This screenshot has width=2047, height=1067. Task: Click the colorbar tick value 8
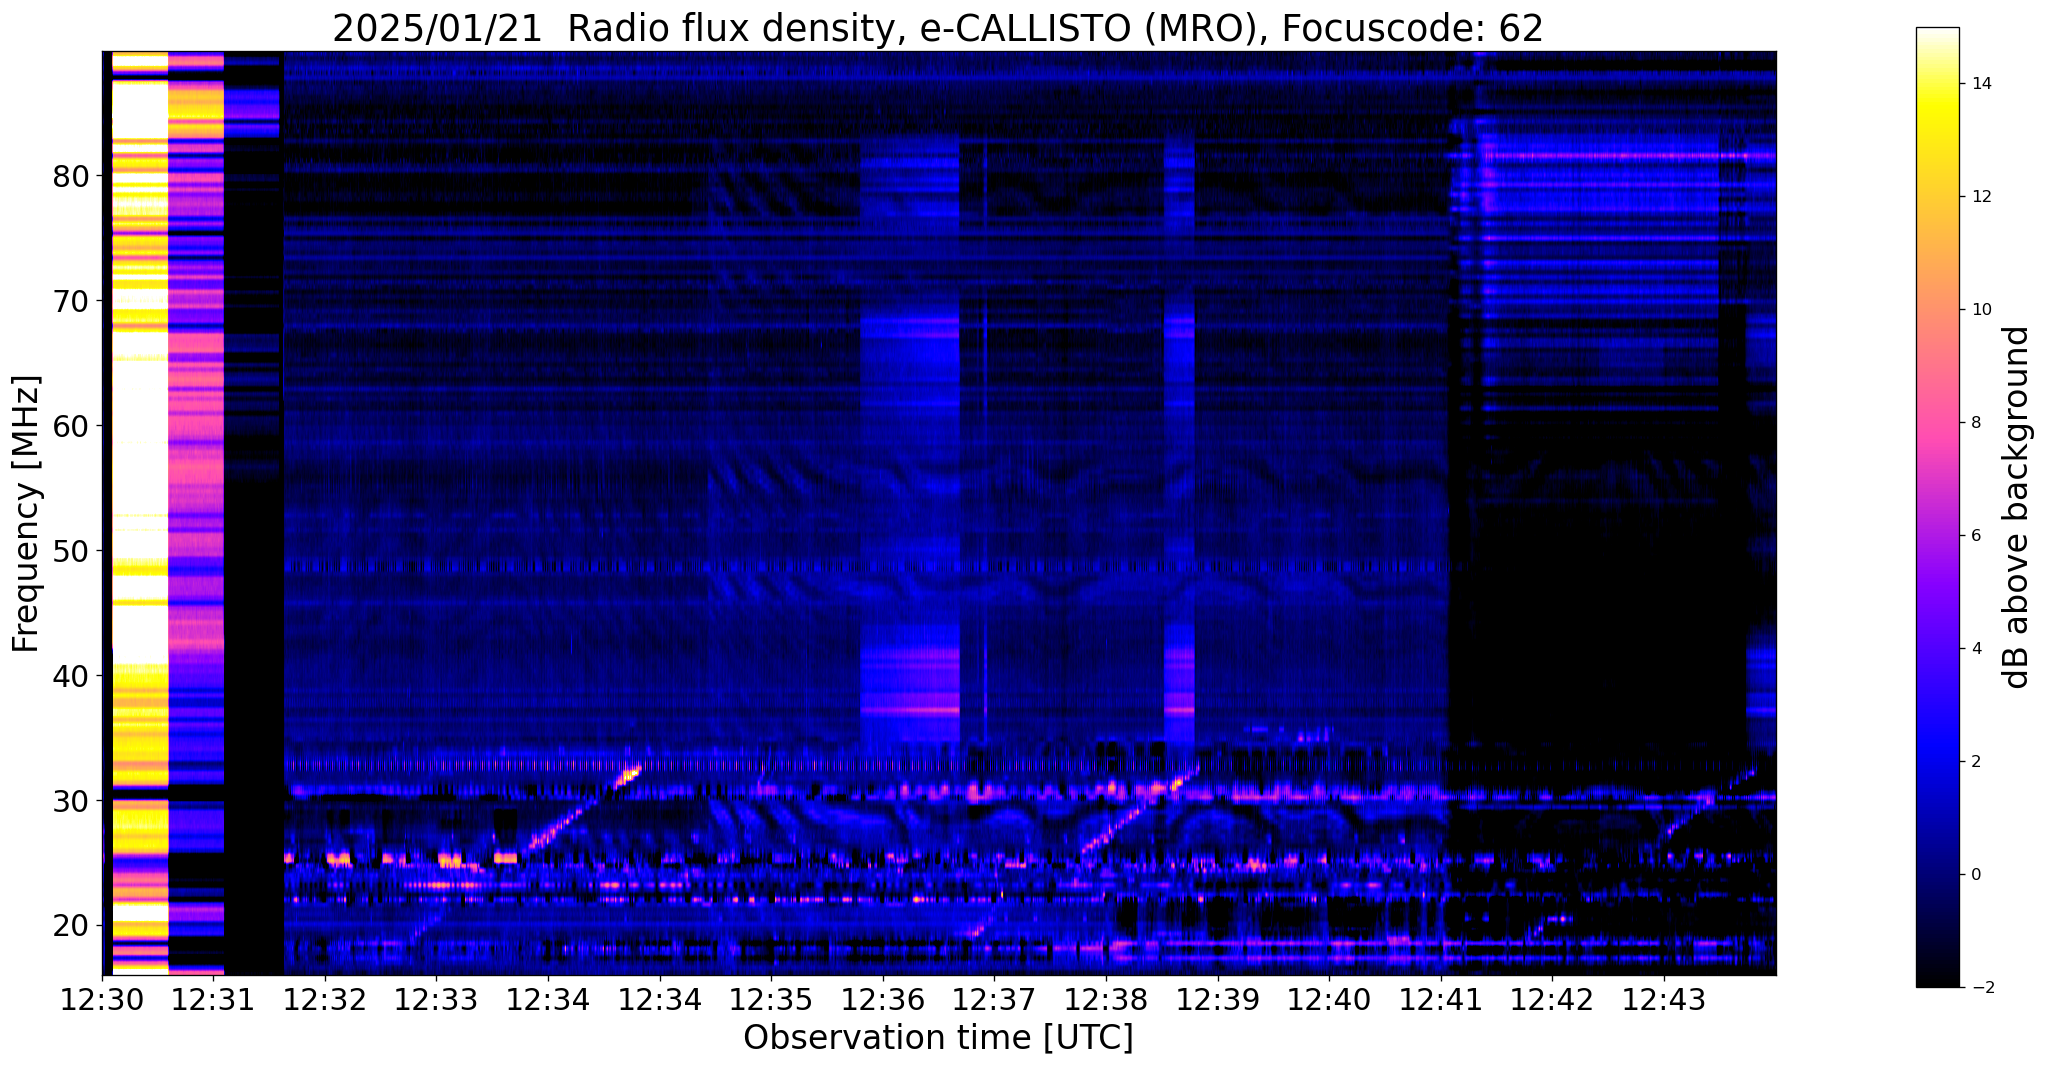click(x=1975, y=423)
